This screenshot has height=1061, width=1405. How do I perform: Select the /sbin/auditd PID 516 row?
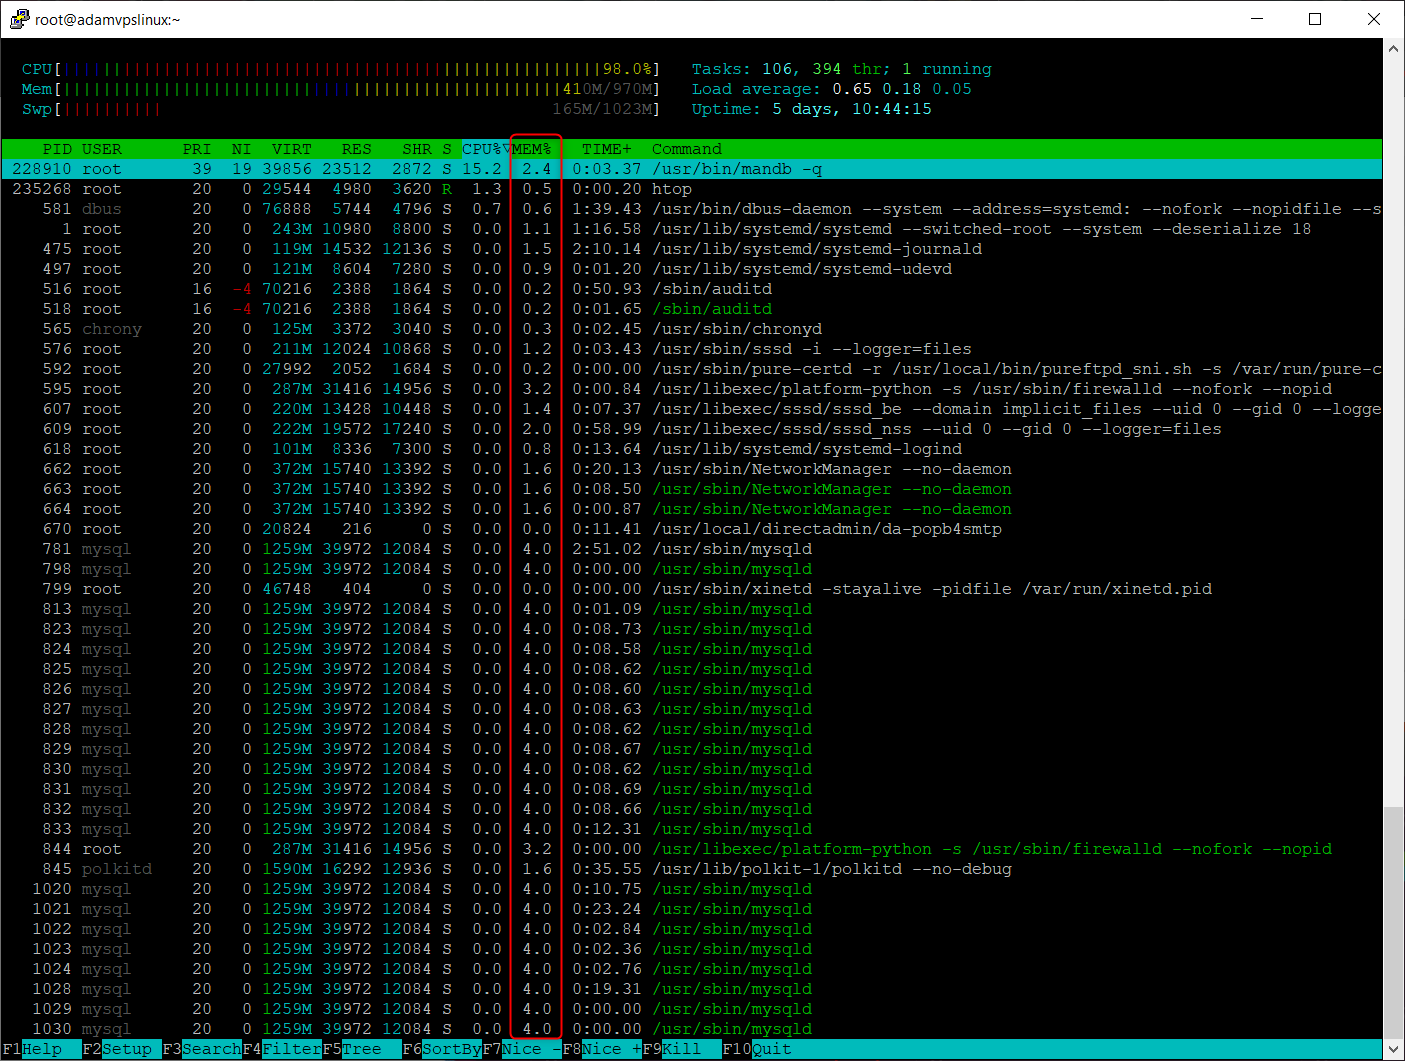(x=692, y=289)
